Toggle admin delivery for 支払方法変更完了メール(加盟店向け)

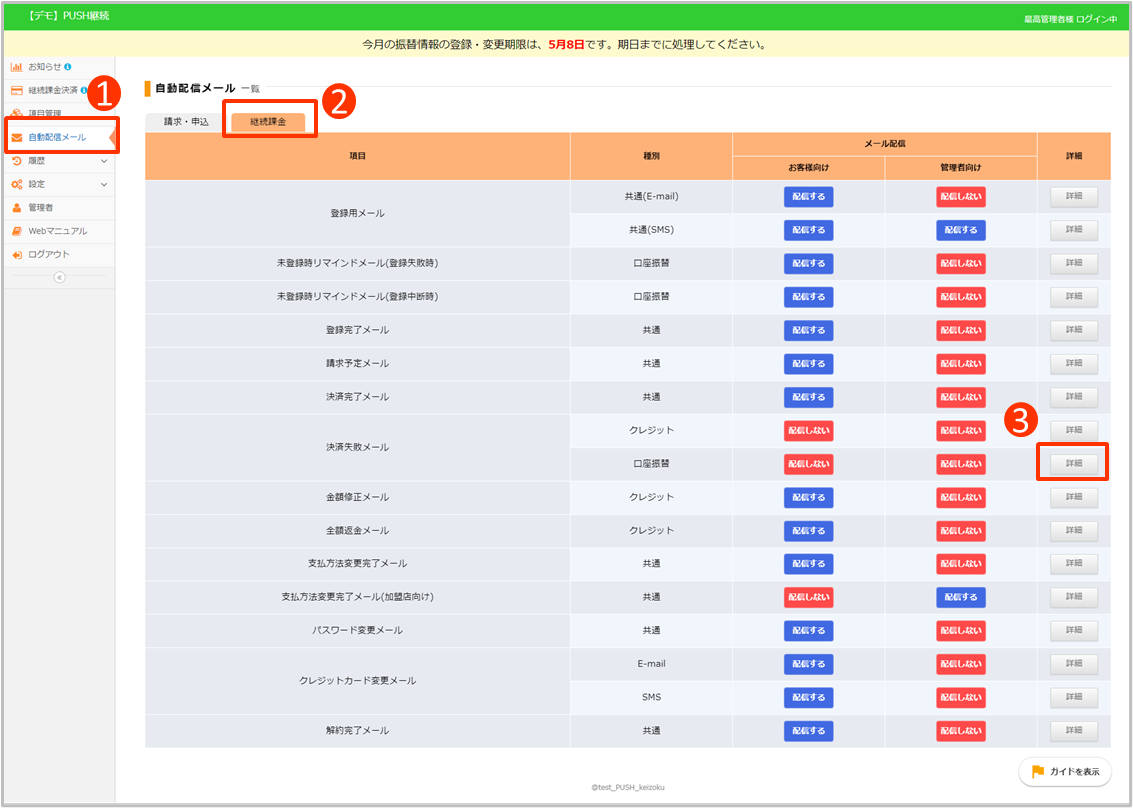(x=960, y=597)
